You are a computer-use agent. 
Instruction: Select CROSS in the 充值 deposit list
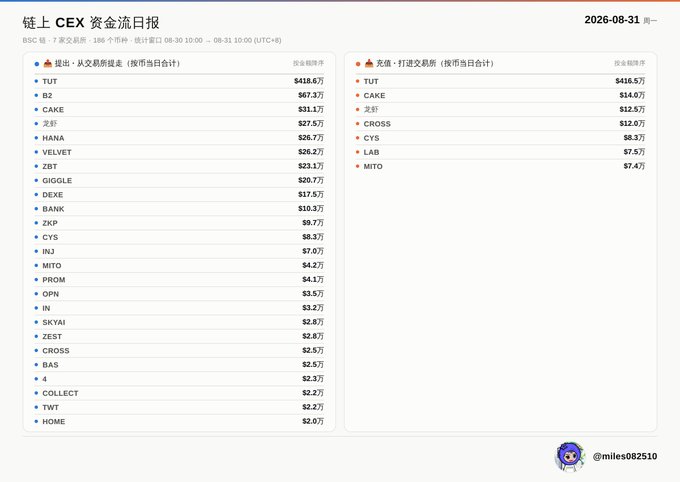tap(377, 124)
